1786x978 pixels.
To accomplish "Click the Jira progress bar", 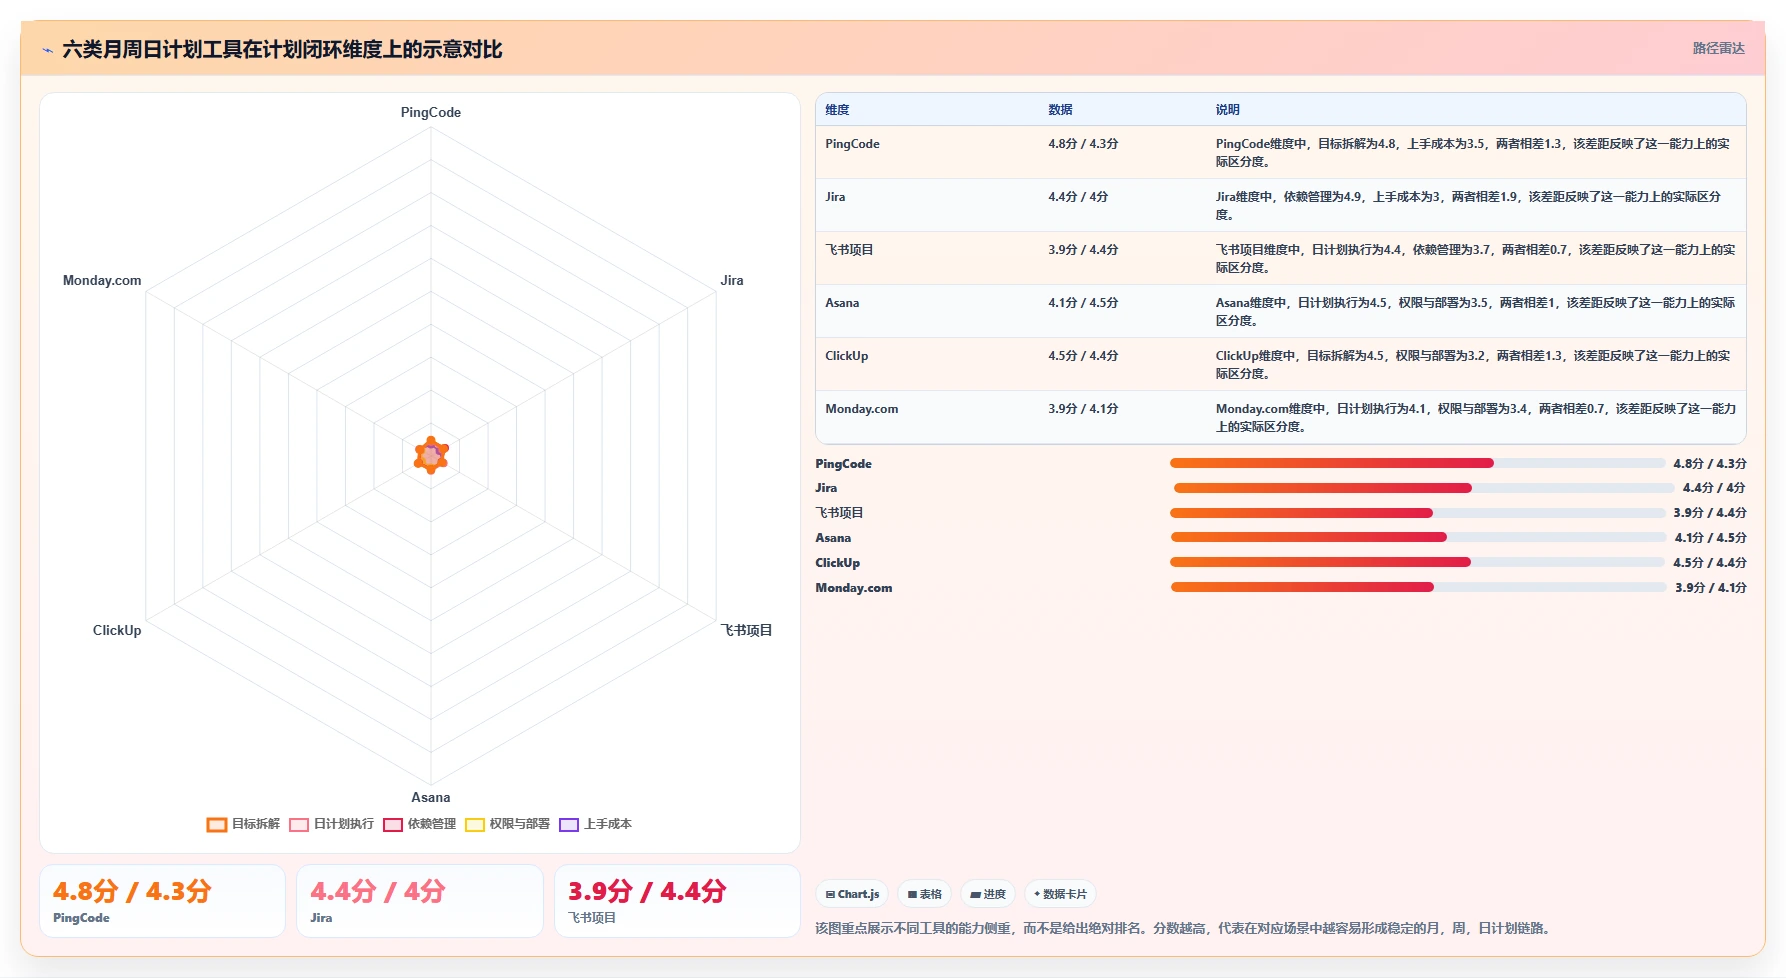I will [x=1423, y=488].
